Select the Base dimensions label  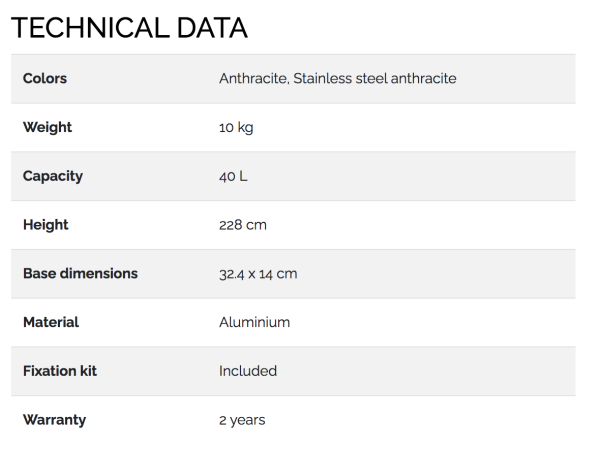[80, 274]
